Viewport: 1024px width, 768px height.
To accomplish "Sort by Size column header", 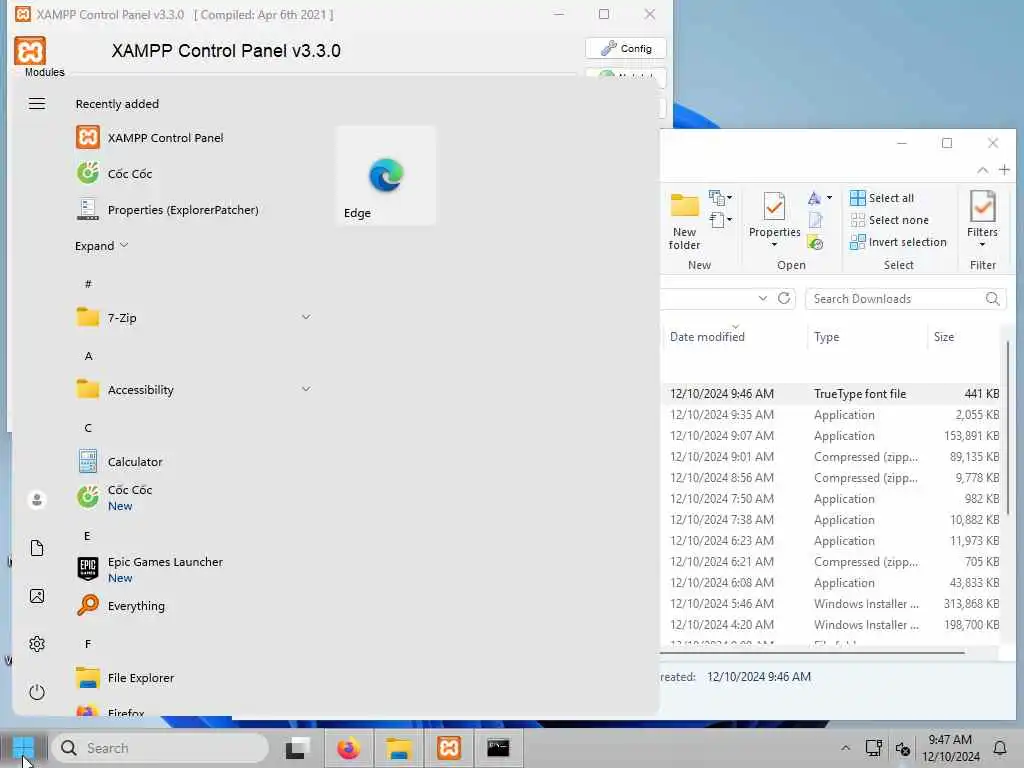I will (944, 337).
